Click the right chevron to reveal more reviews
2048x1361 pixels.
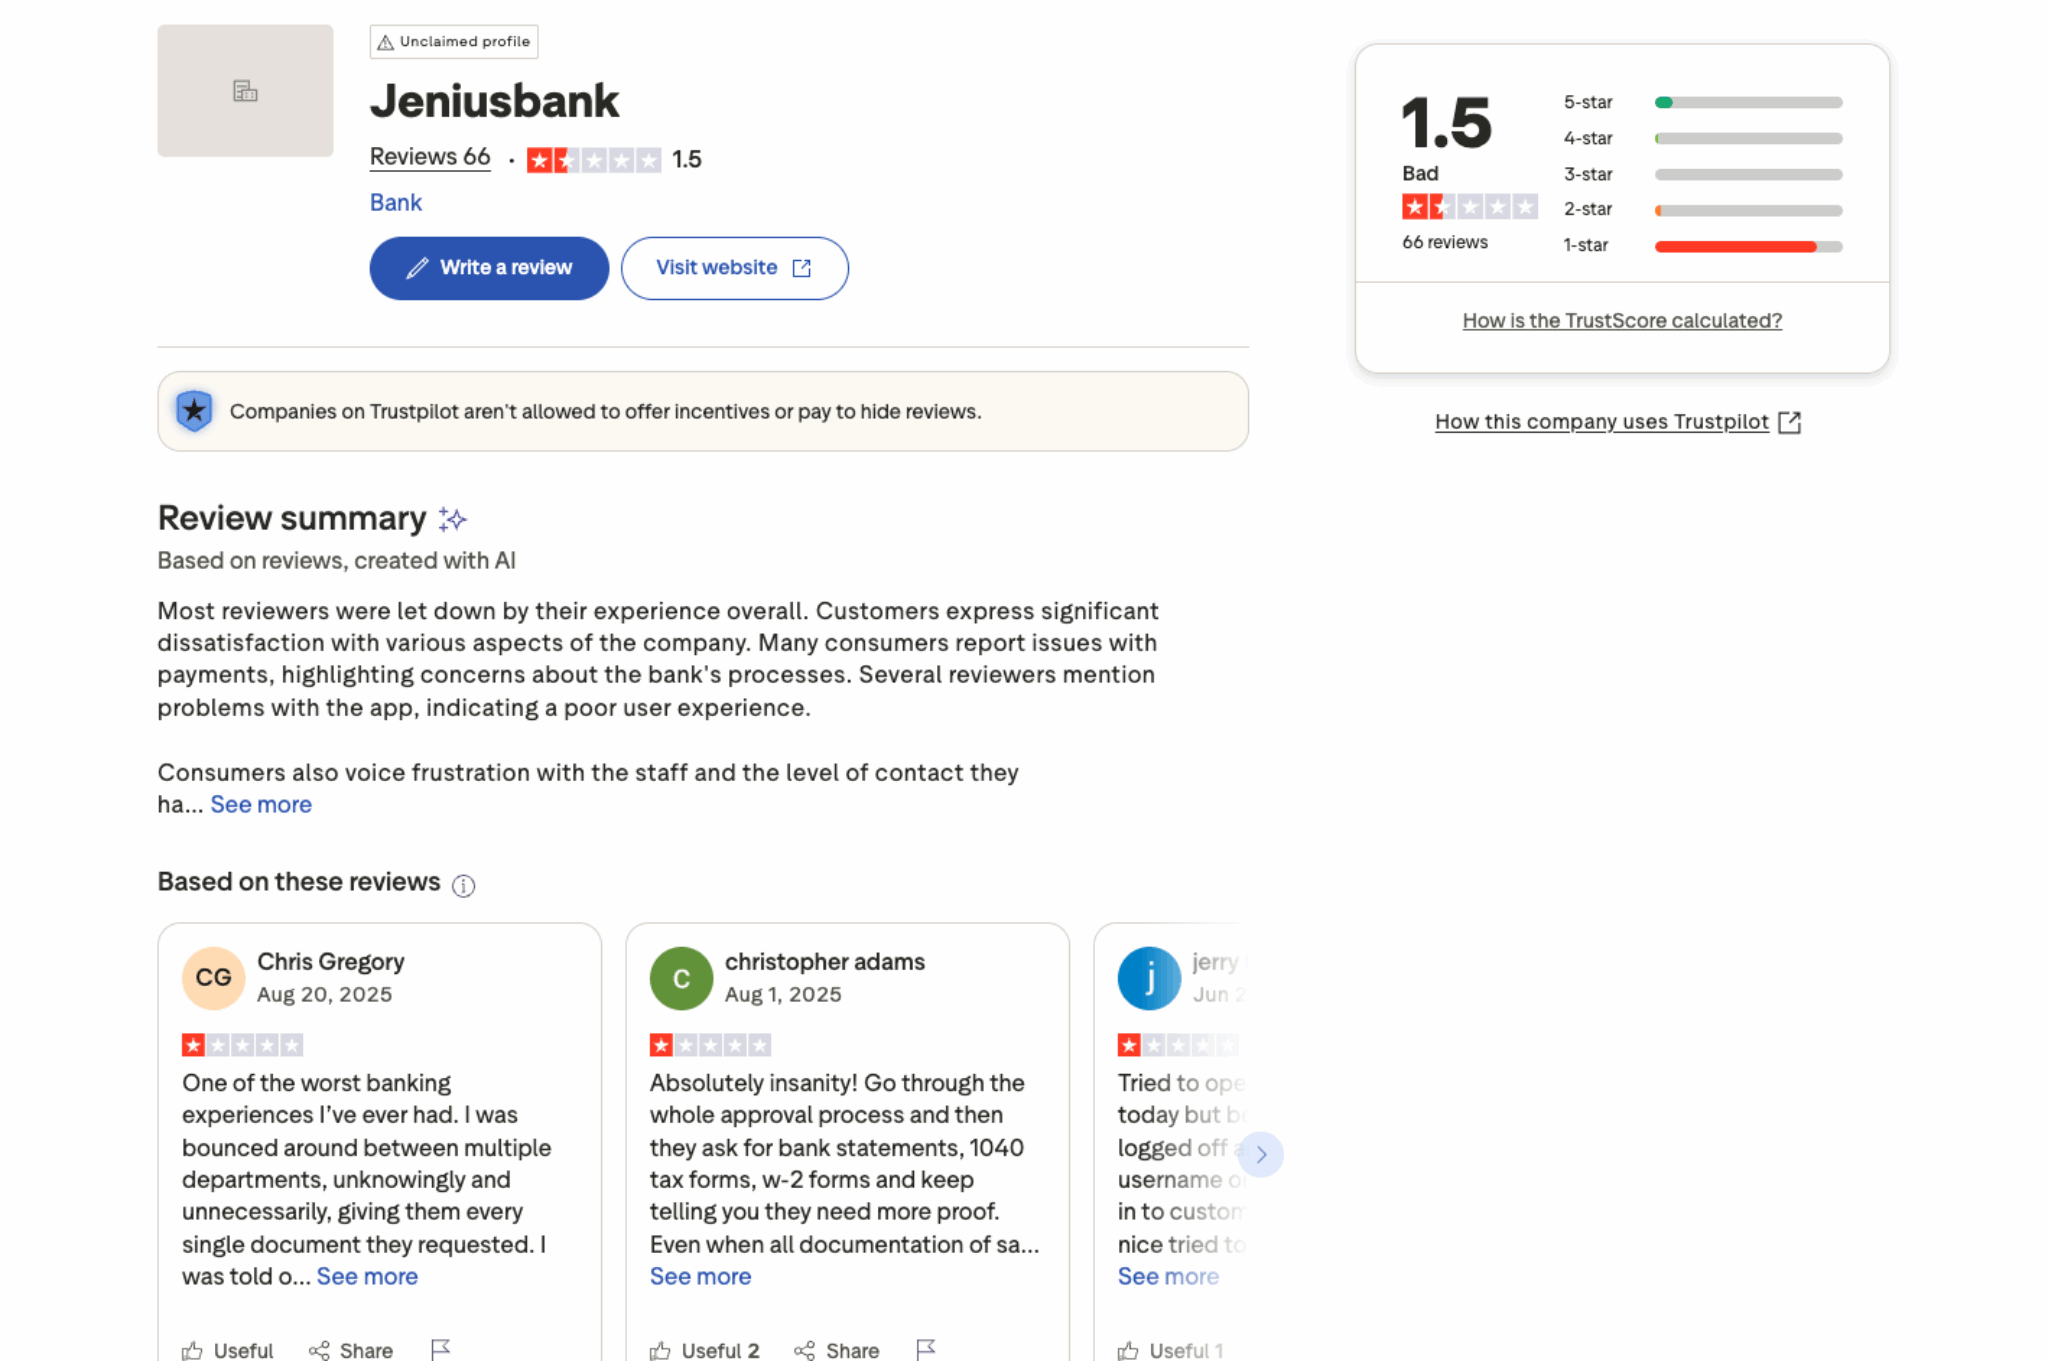tap(1262, 1154)
